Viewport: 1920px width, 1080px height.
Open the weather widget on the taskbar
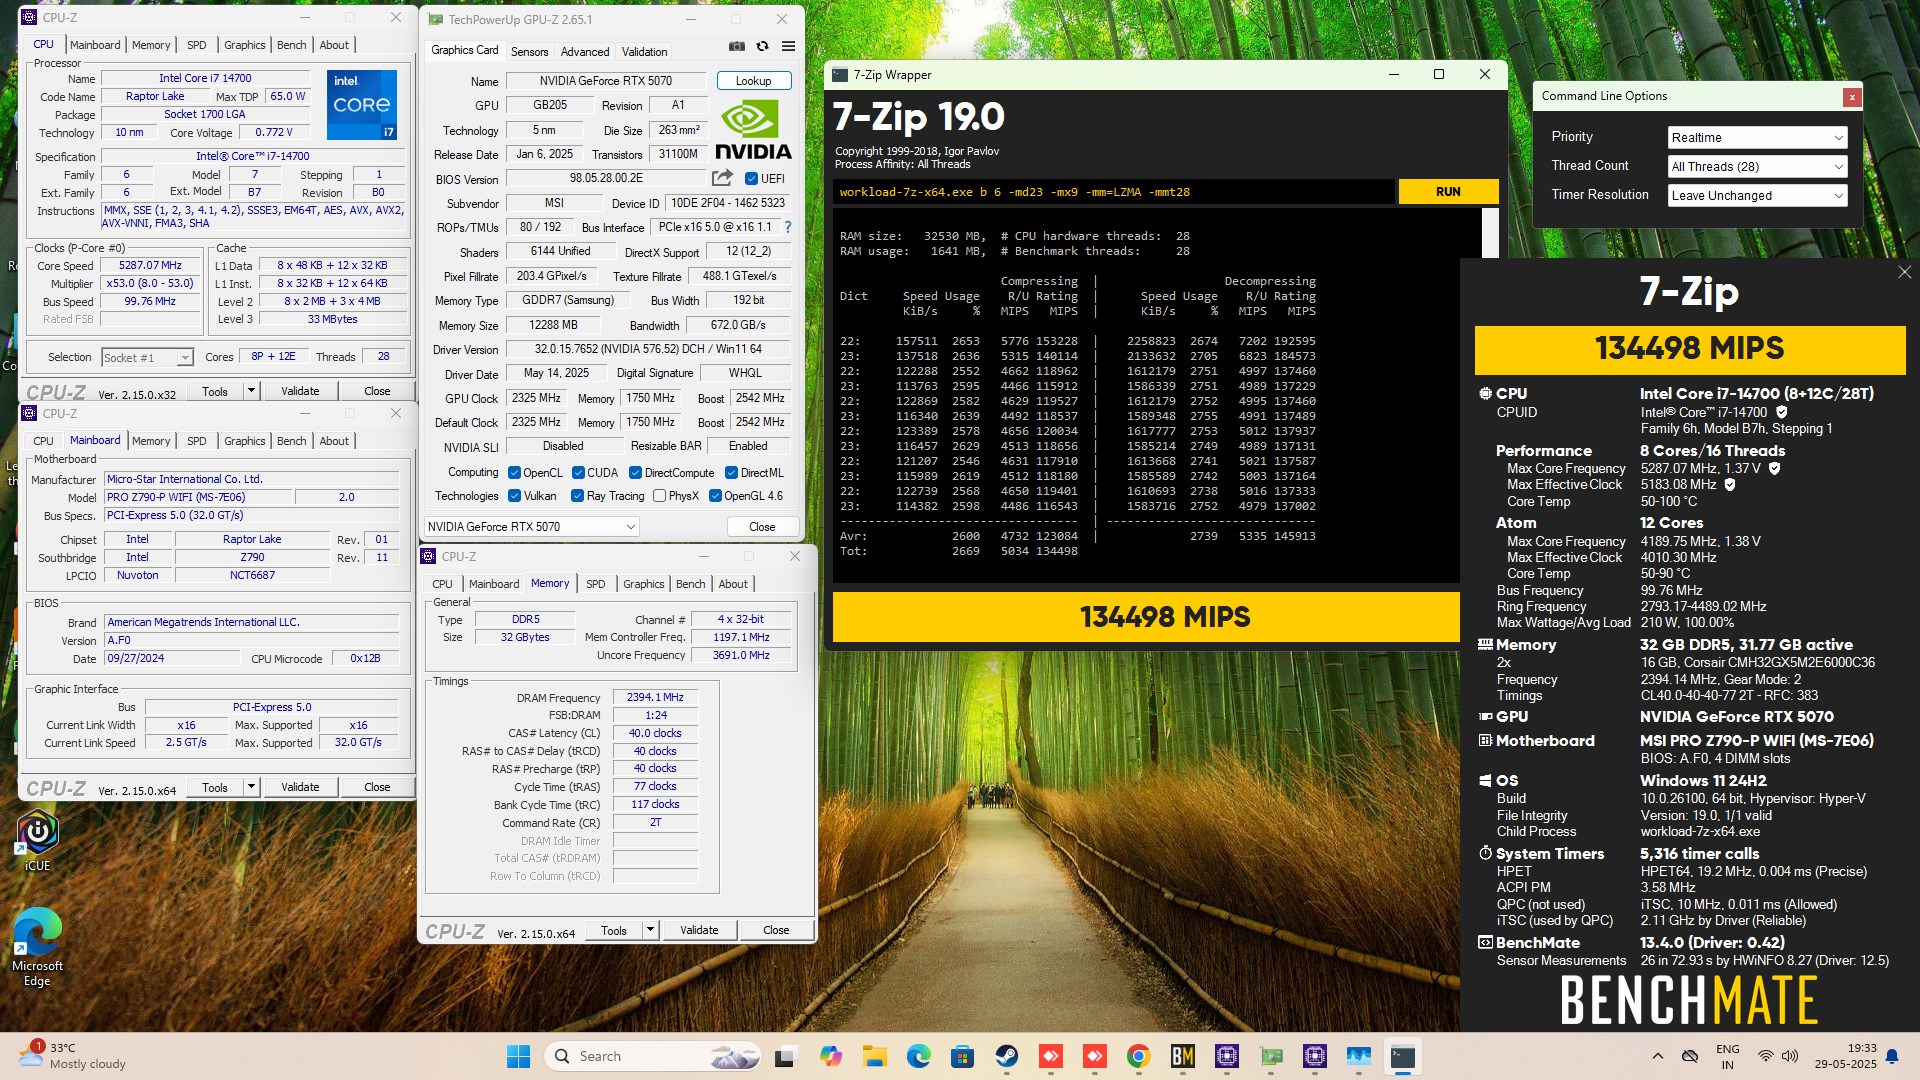[75, 1056]
